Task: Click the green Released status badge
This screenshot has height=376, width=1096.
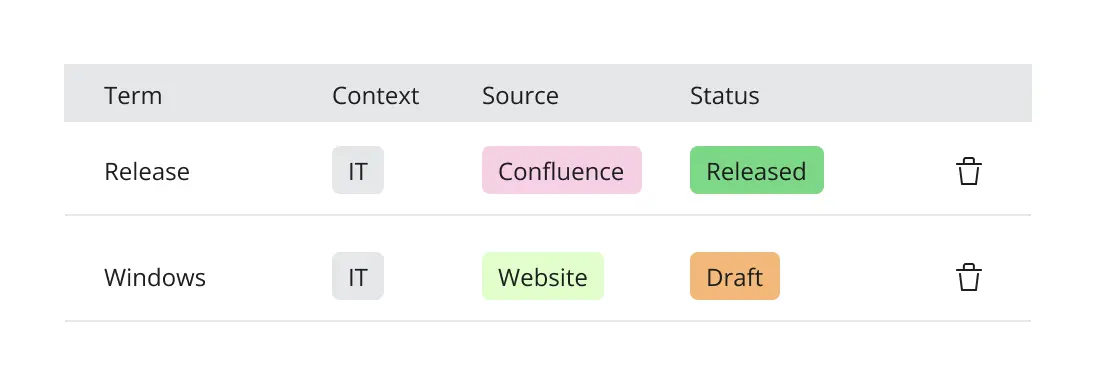Action: pyautogui.click(x=756, y=170)
